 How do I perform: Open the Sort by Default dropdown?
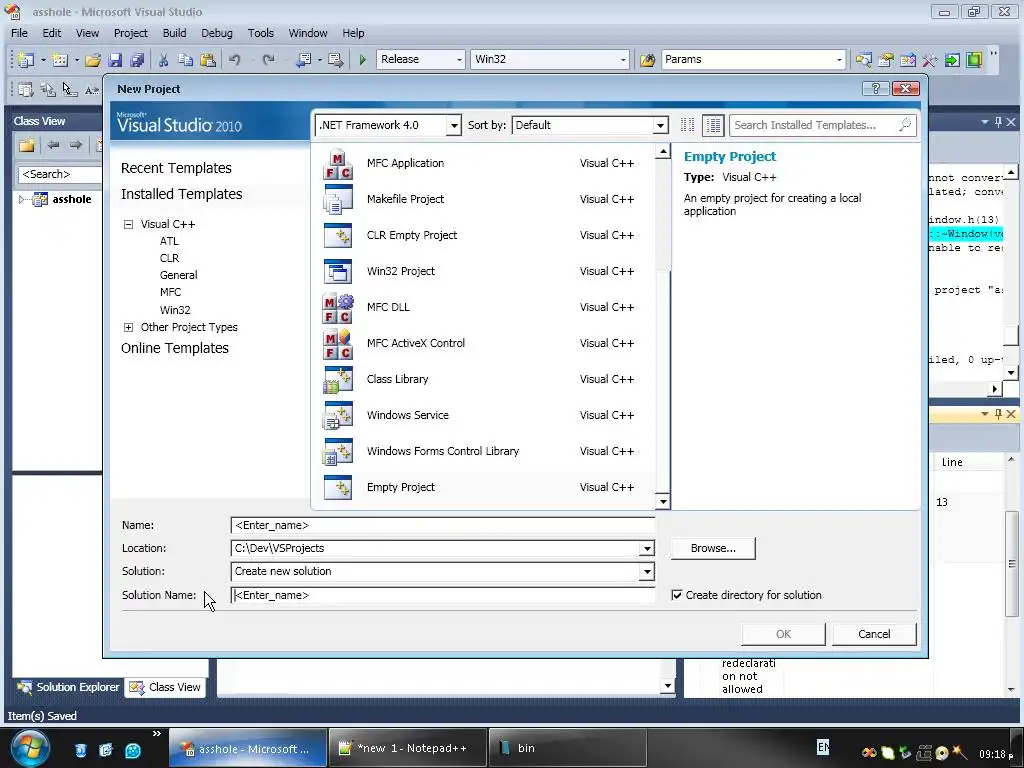(x=660, y=125)
